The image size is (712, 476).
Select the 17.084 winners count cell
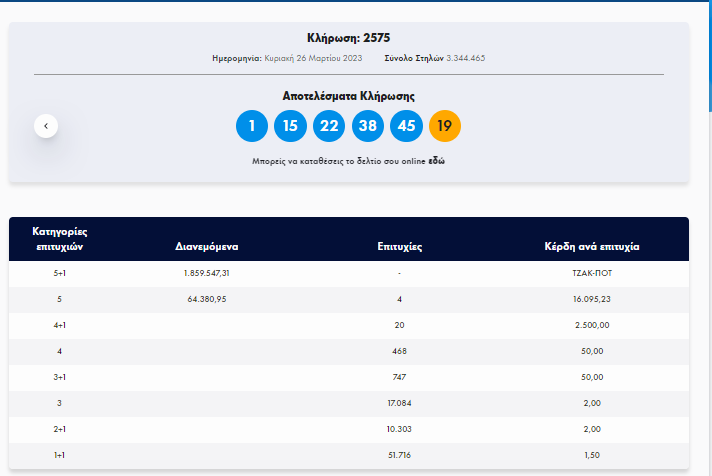[399, 403]
